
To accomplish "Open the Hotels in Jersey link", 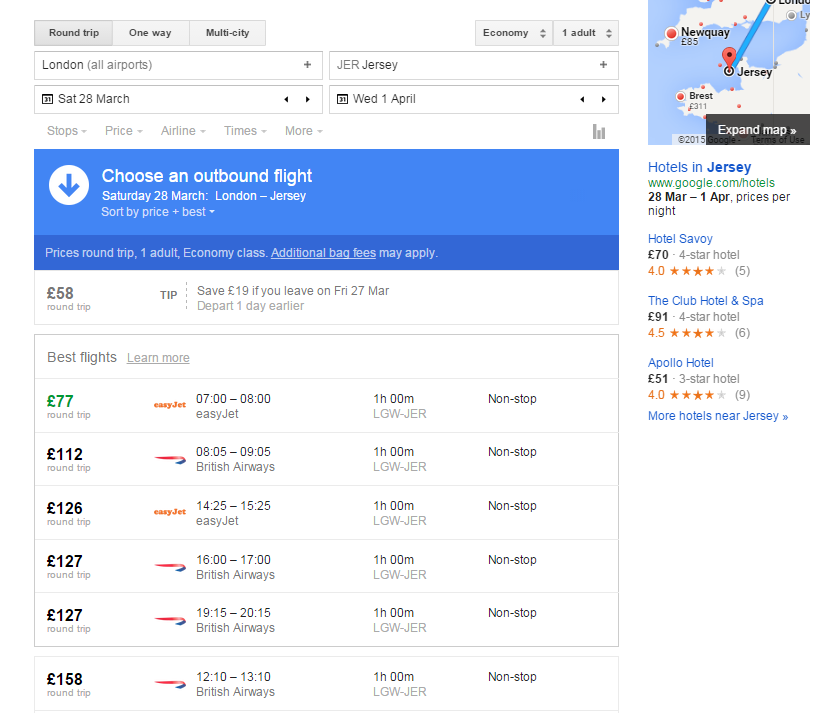I will [699, 167].
